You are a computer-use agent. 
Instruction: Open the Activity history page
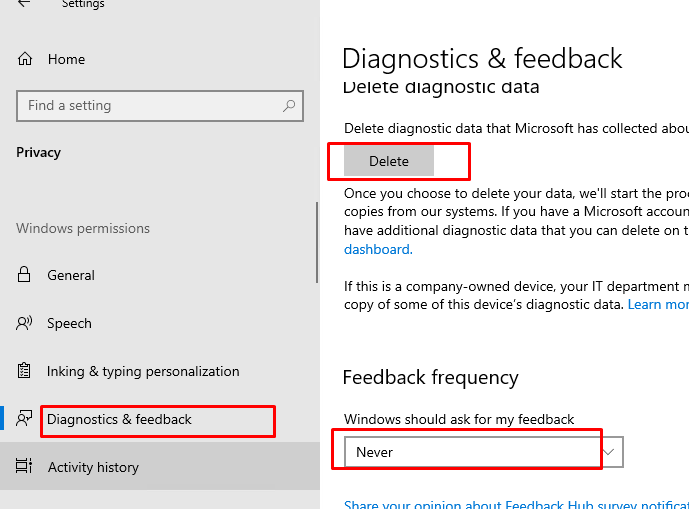pyautogui.click(x=93, y=467)
